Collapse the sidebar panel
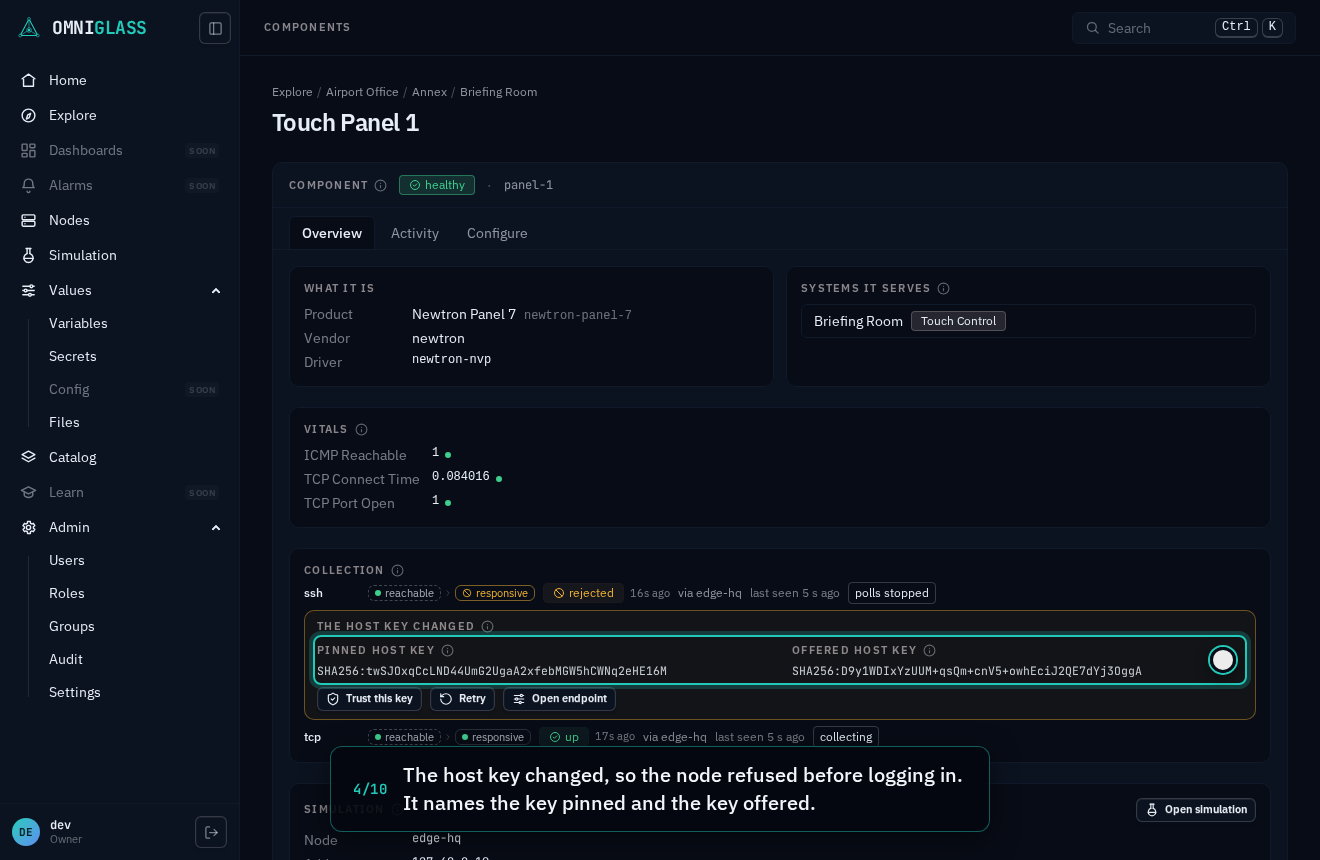The width and height of the screenshot is (1320, 860). (215, 28)
